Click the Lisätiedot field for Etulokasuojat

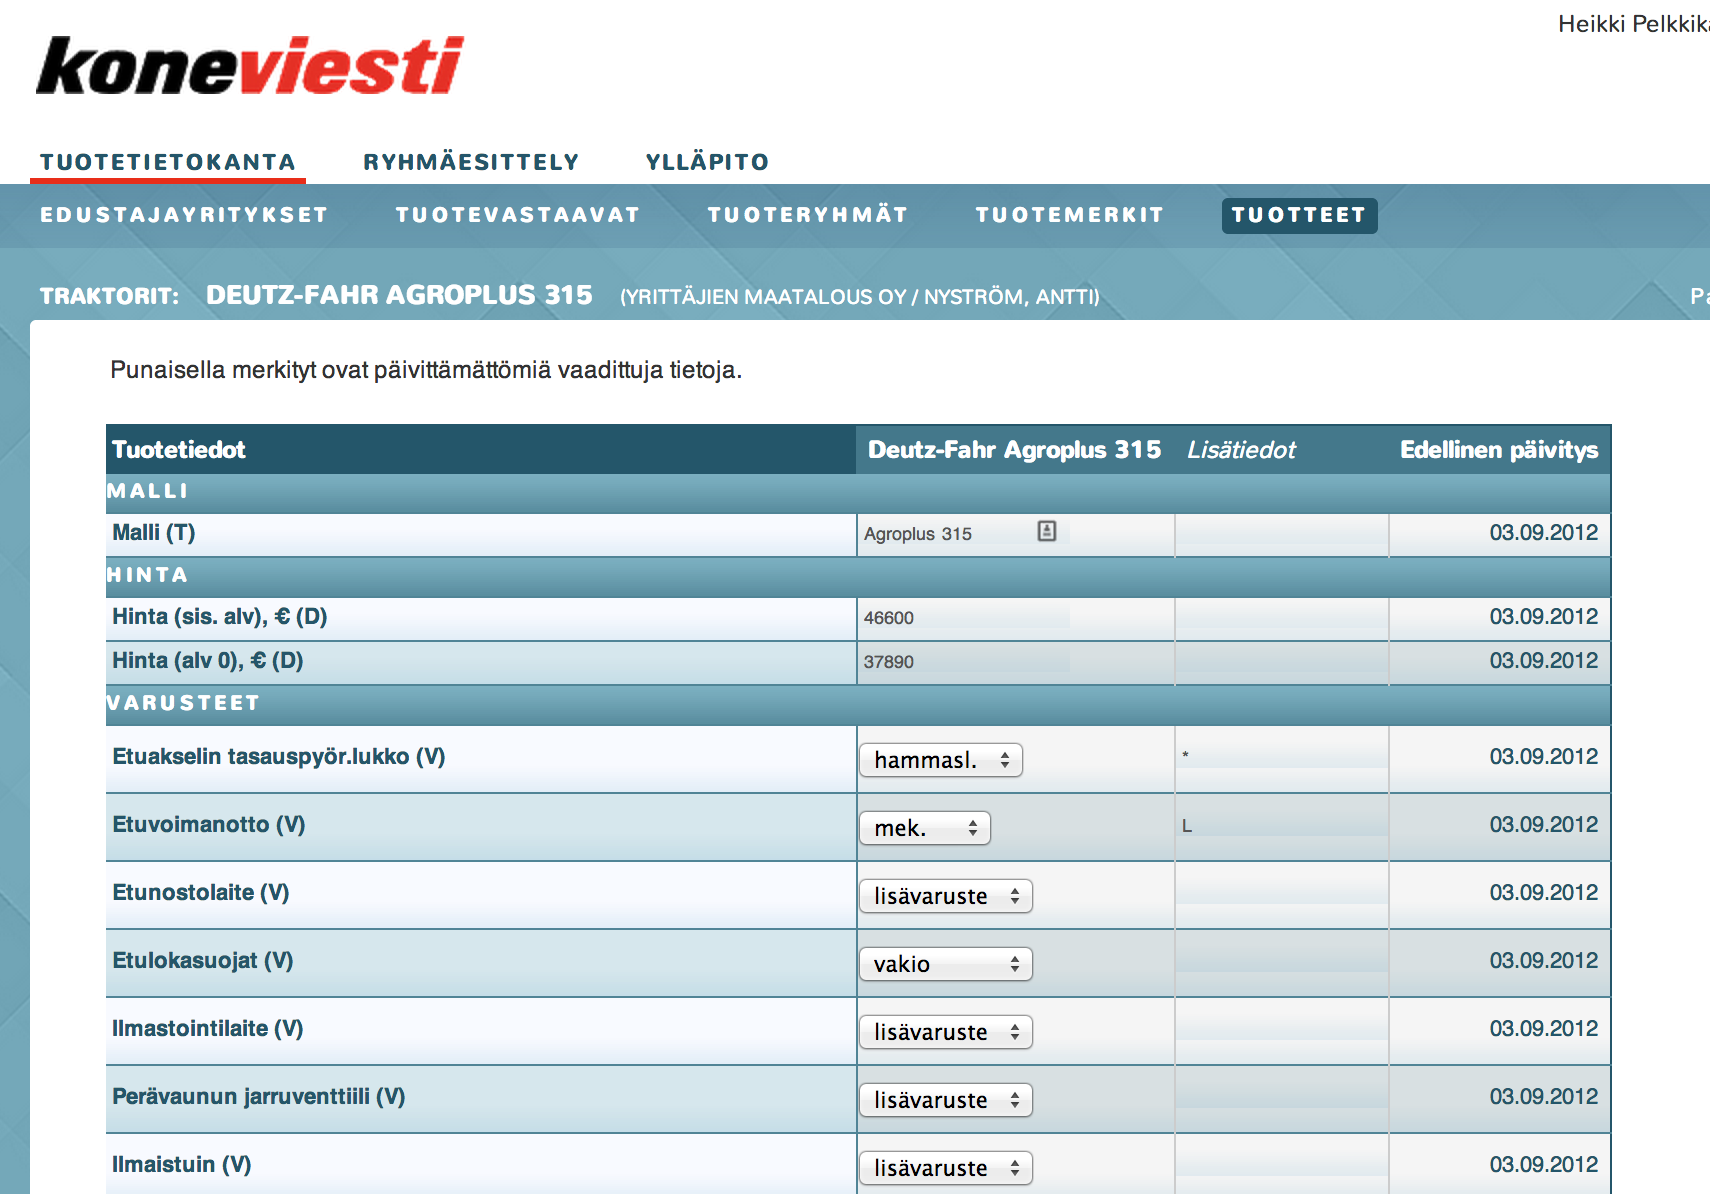coord(1282,960)
